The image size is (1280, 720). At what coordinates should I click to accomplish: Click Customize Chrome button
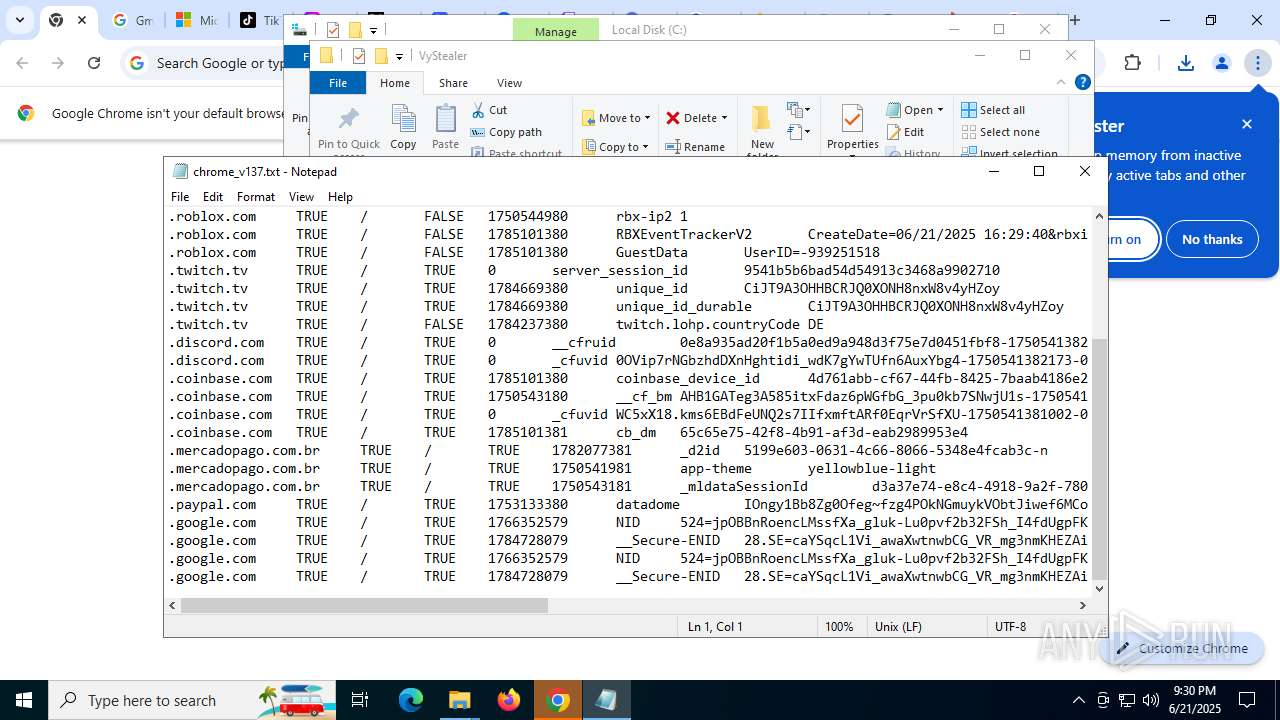pyautogui.click(x=1181, y=648)
